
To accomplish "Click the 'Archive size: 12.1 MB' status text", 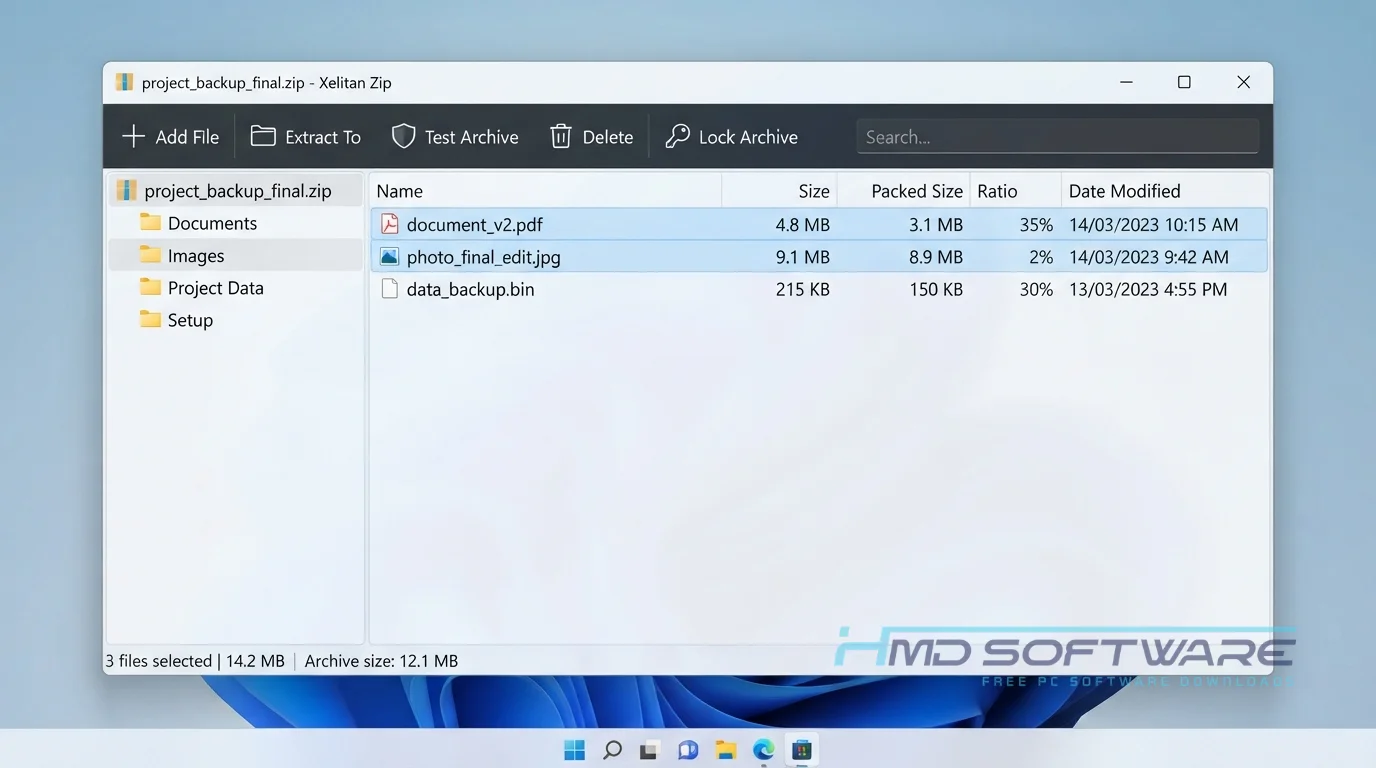I will (381, 661).
